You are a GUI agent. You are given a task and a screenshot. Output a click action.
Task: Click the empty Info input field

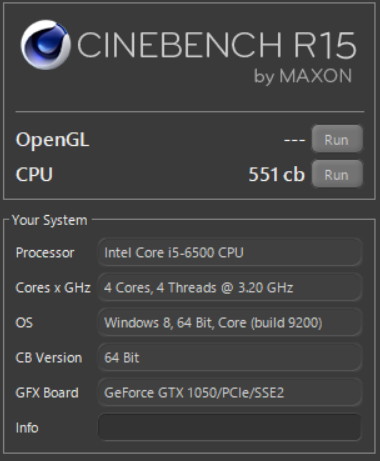point(230,427)
